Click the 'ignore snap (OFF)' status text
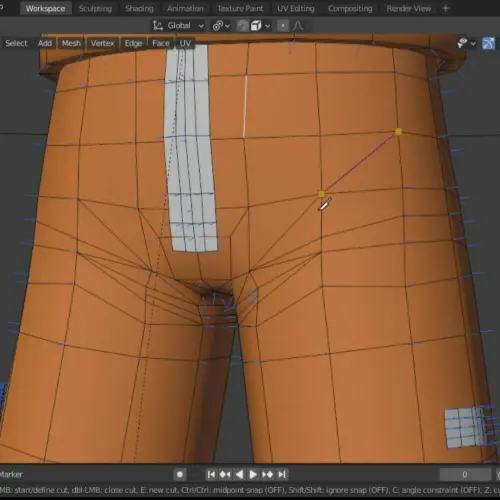 (x=356, y=490)
